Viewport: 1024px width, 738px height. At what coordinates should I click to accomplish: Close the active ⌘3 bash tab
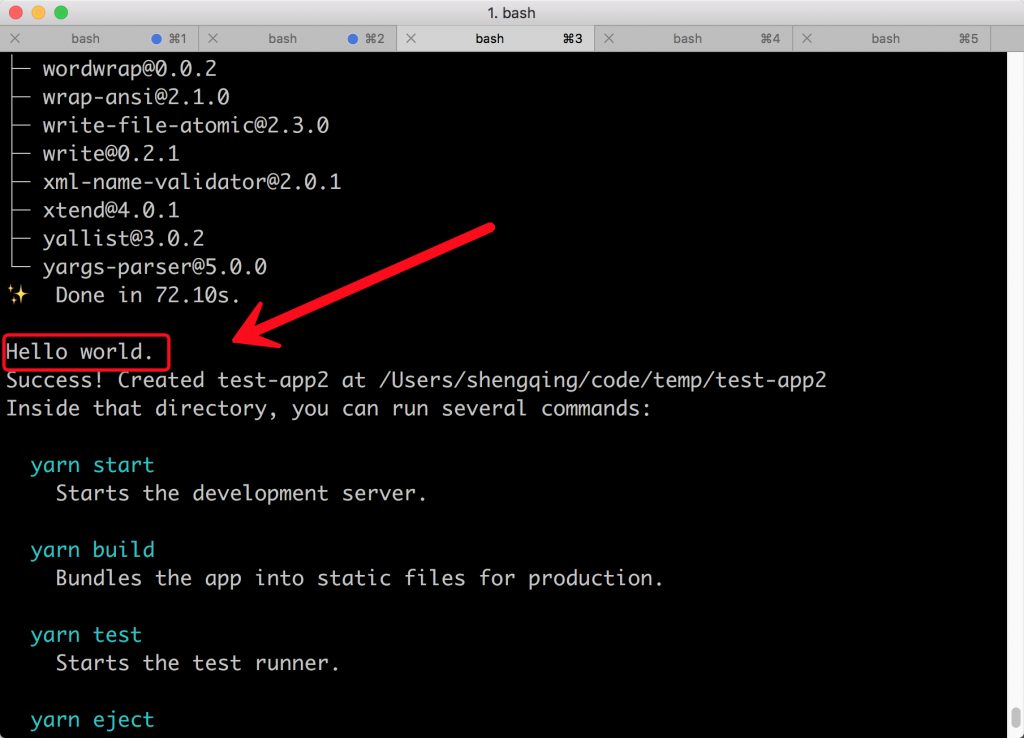[x=410, y=39]
